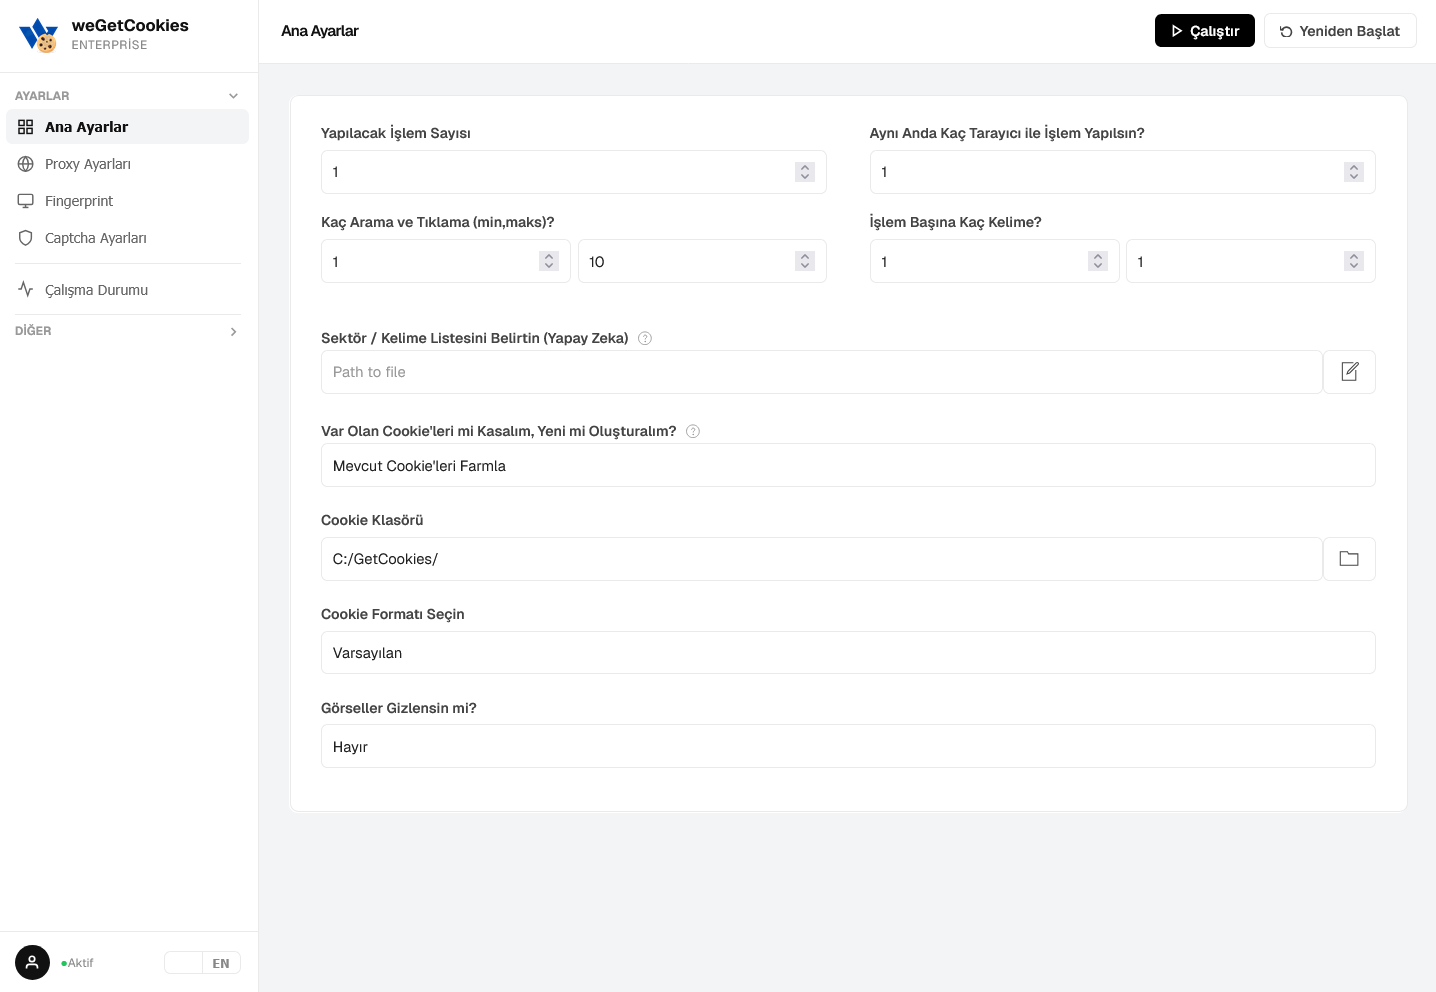Viewport: 1436px width, 992px height.
Task: Click the Cookie Klasörü path field
Action: 822,559
